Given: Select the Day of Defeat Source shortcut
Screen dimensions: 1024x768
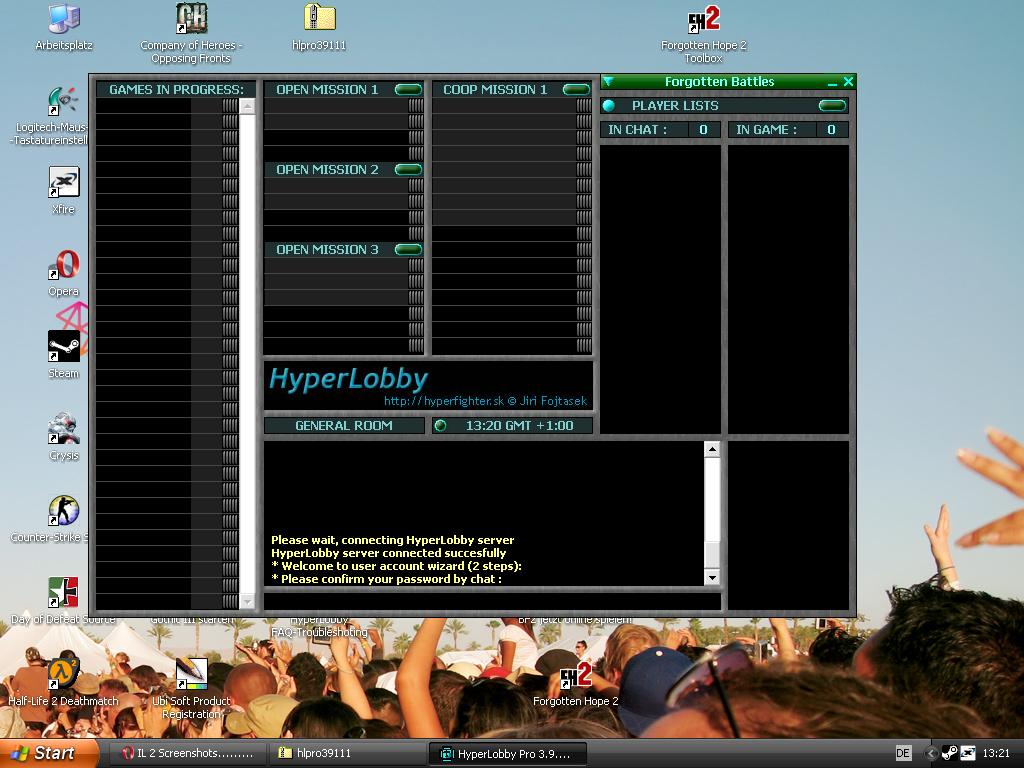Looking at the screenshot, I should (63, 600).
